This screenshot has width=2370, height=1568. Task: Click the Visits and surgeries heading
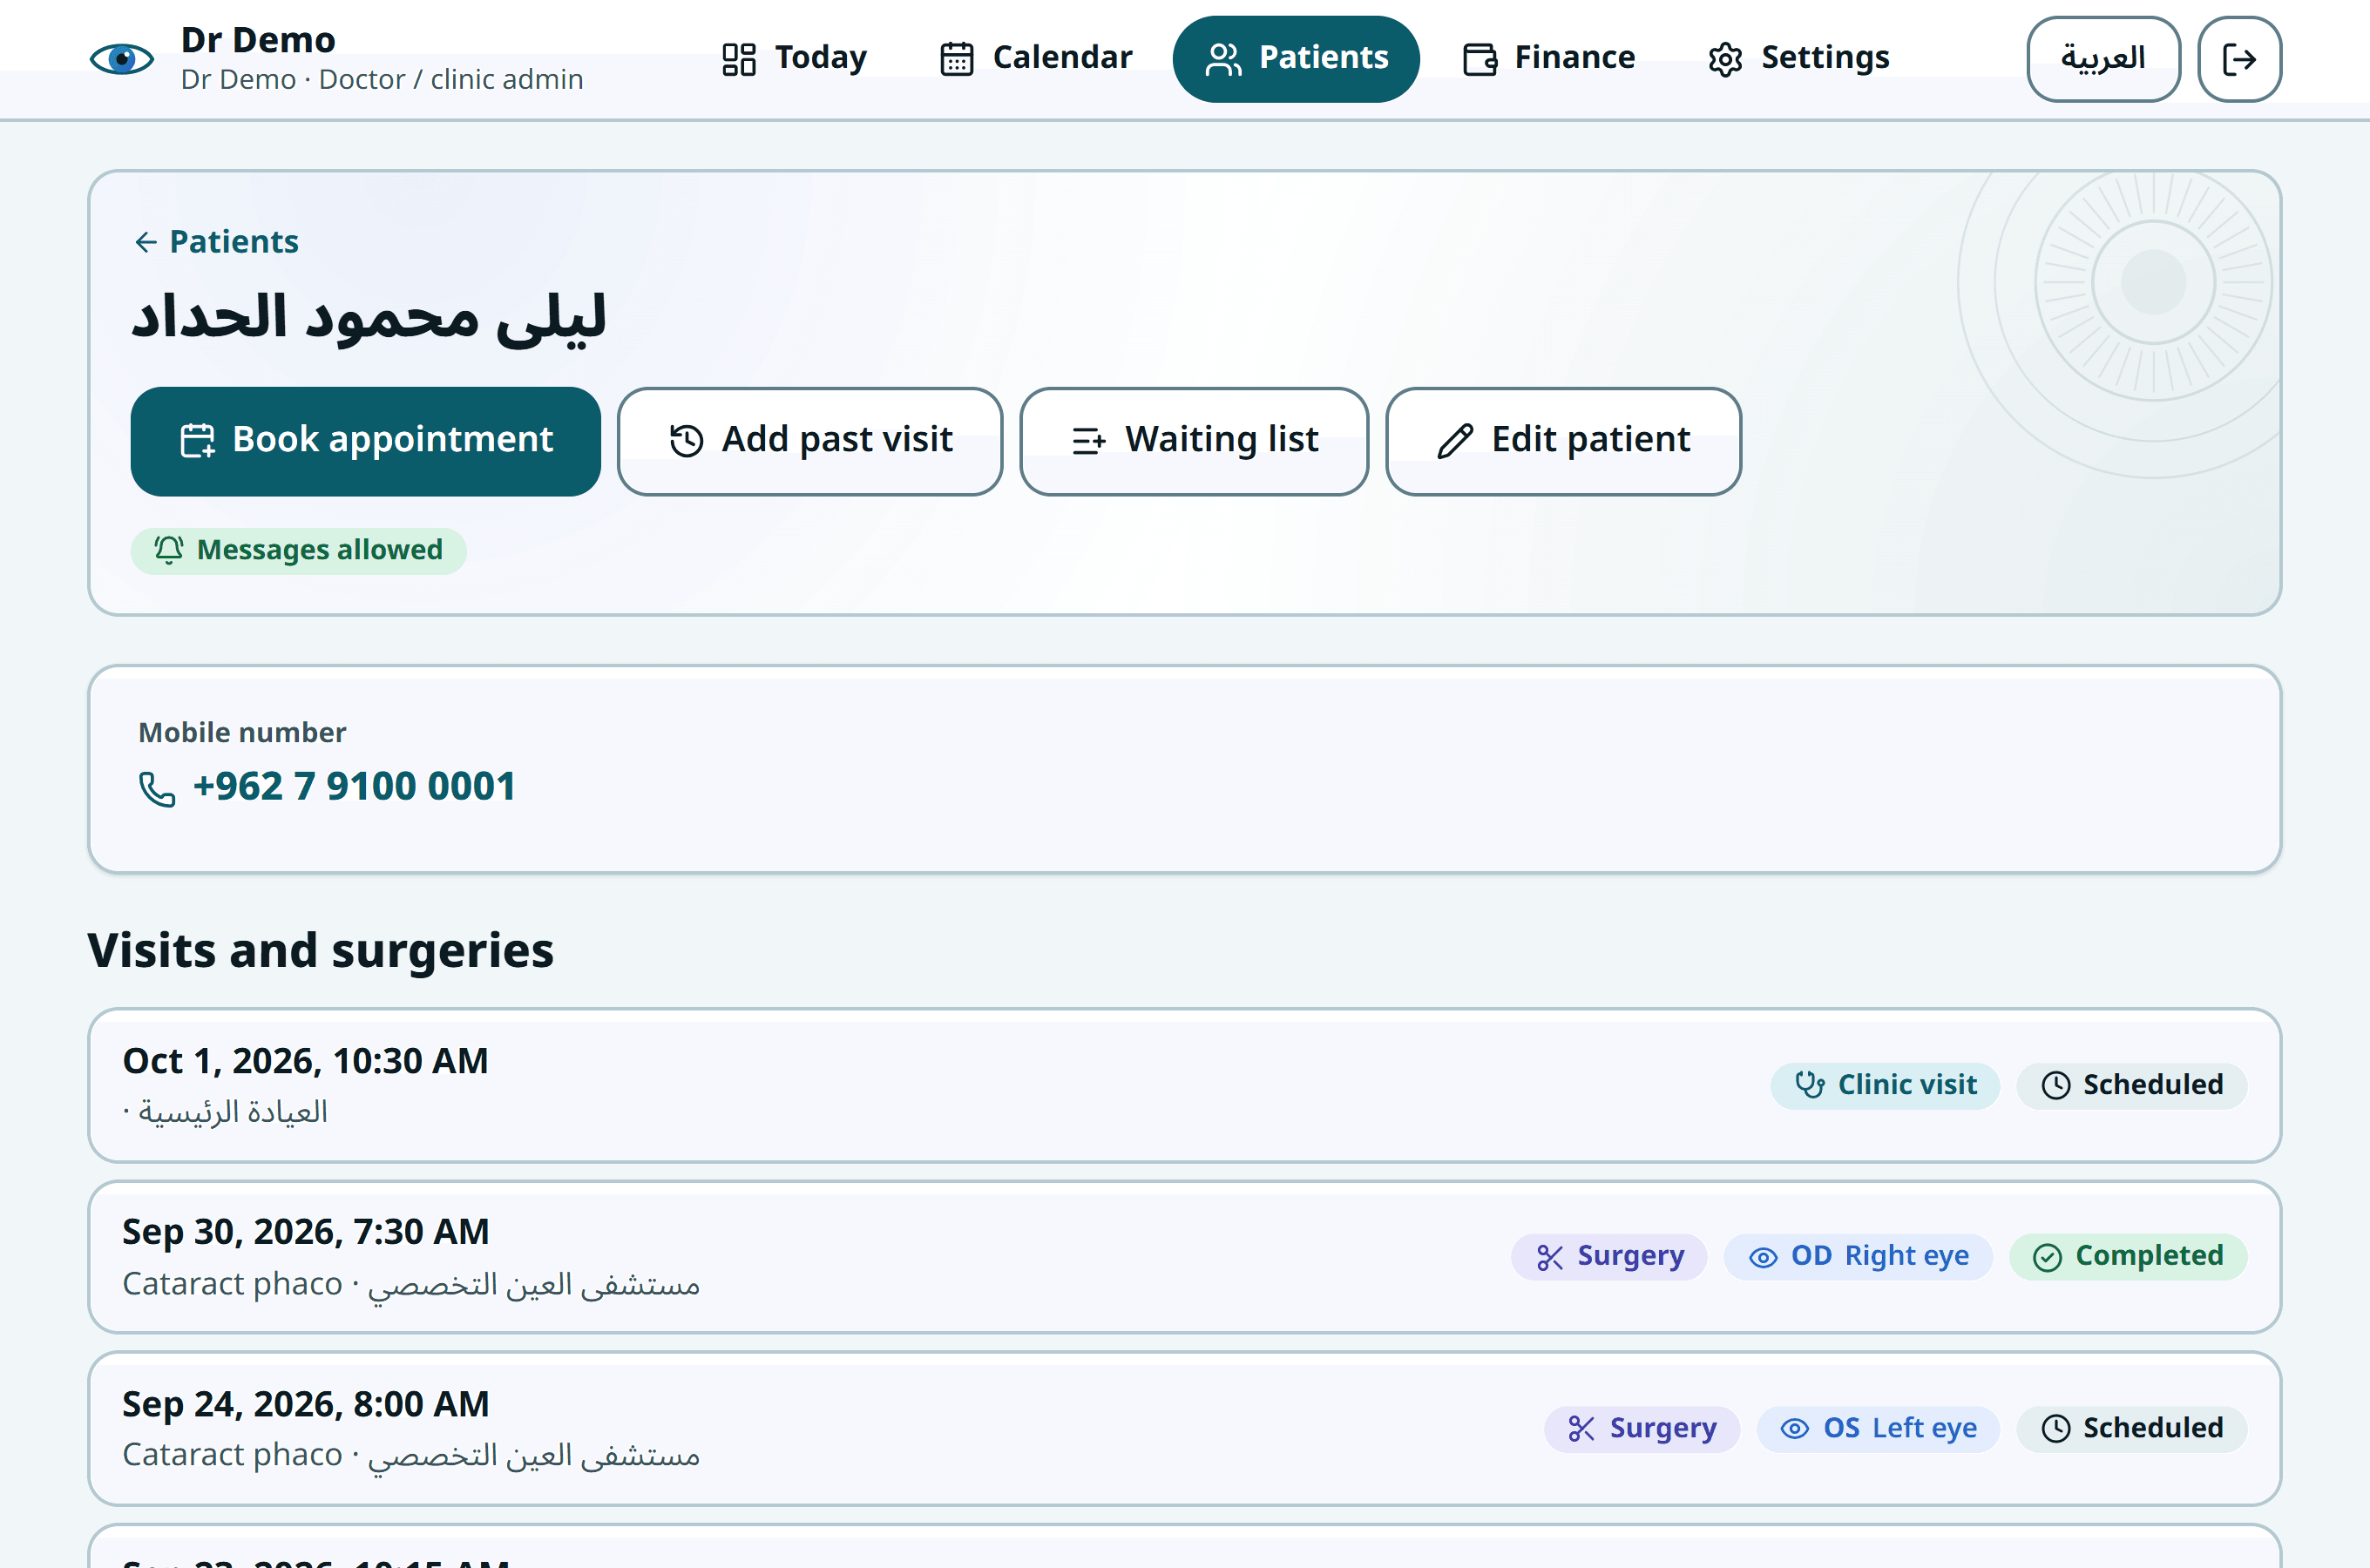(x=320, y=951)
